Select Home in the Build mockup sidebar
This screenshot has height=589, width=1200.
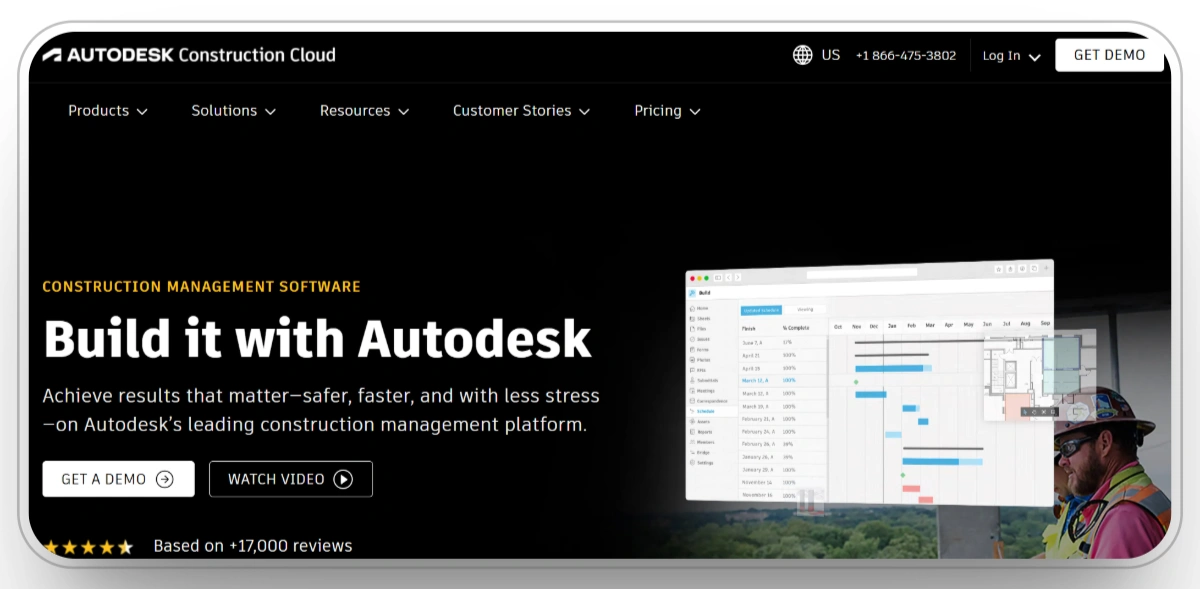pos(700,308)
